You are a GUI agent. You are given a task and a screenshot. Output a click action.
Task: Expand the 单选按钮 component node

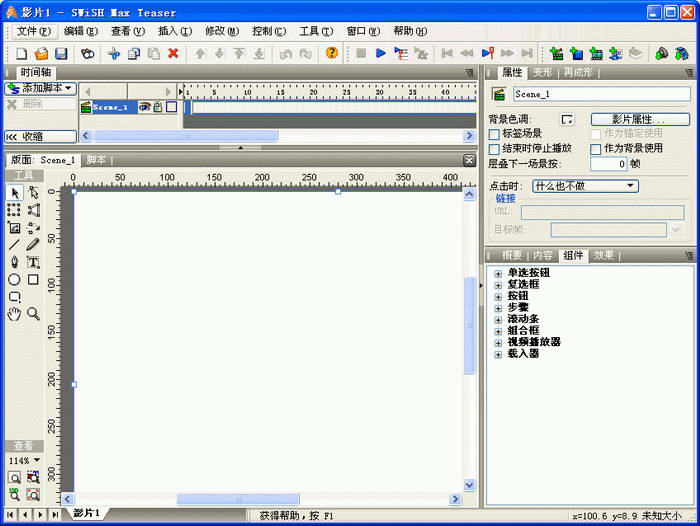[x=498, y=274]
